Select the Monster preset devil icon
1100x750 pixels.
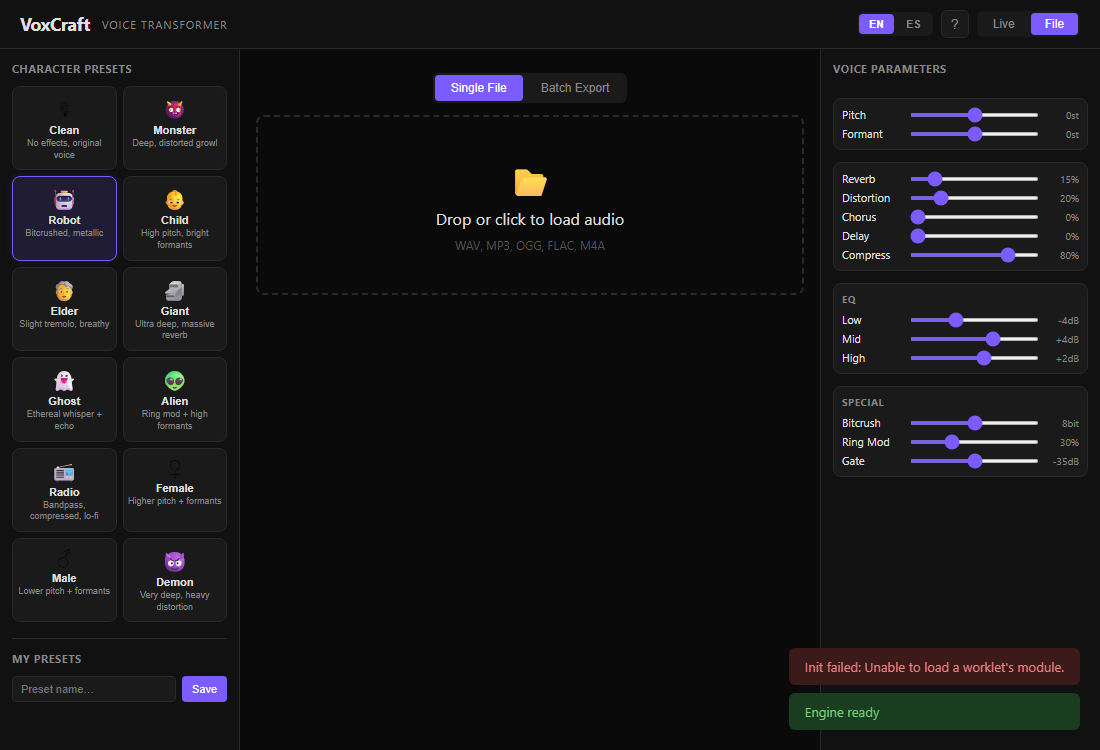click(x=175, y=109)
